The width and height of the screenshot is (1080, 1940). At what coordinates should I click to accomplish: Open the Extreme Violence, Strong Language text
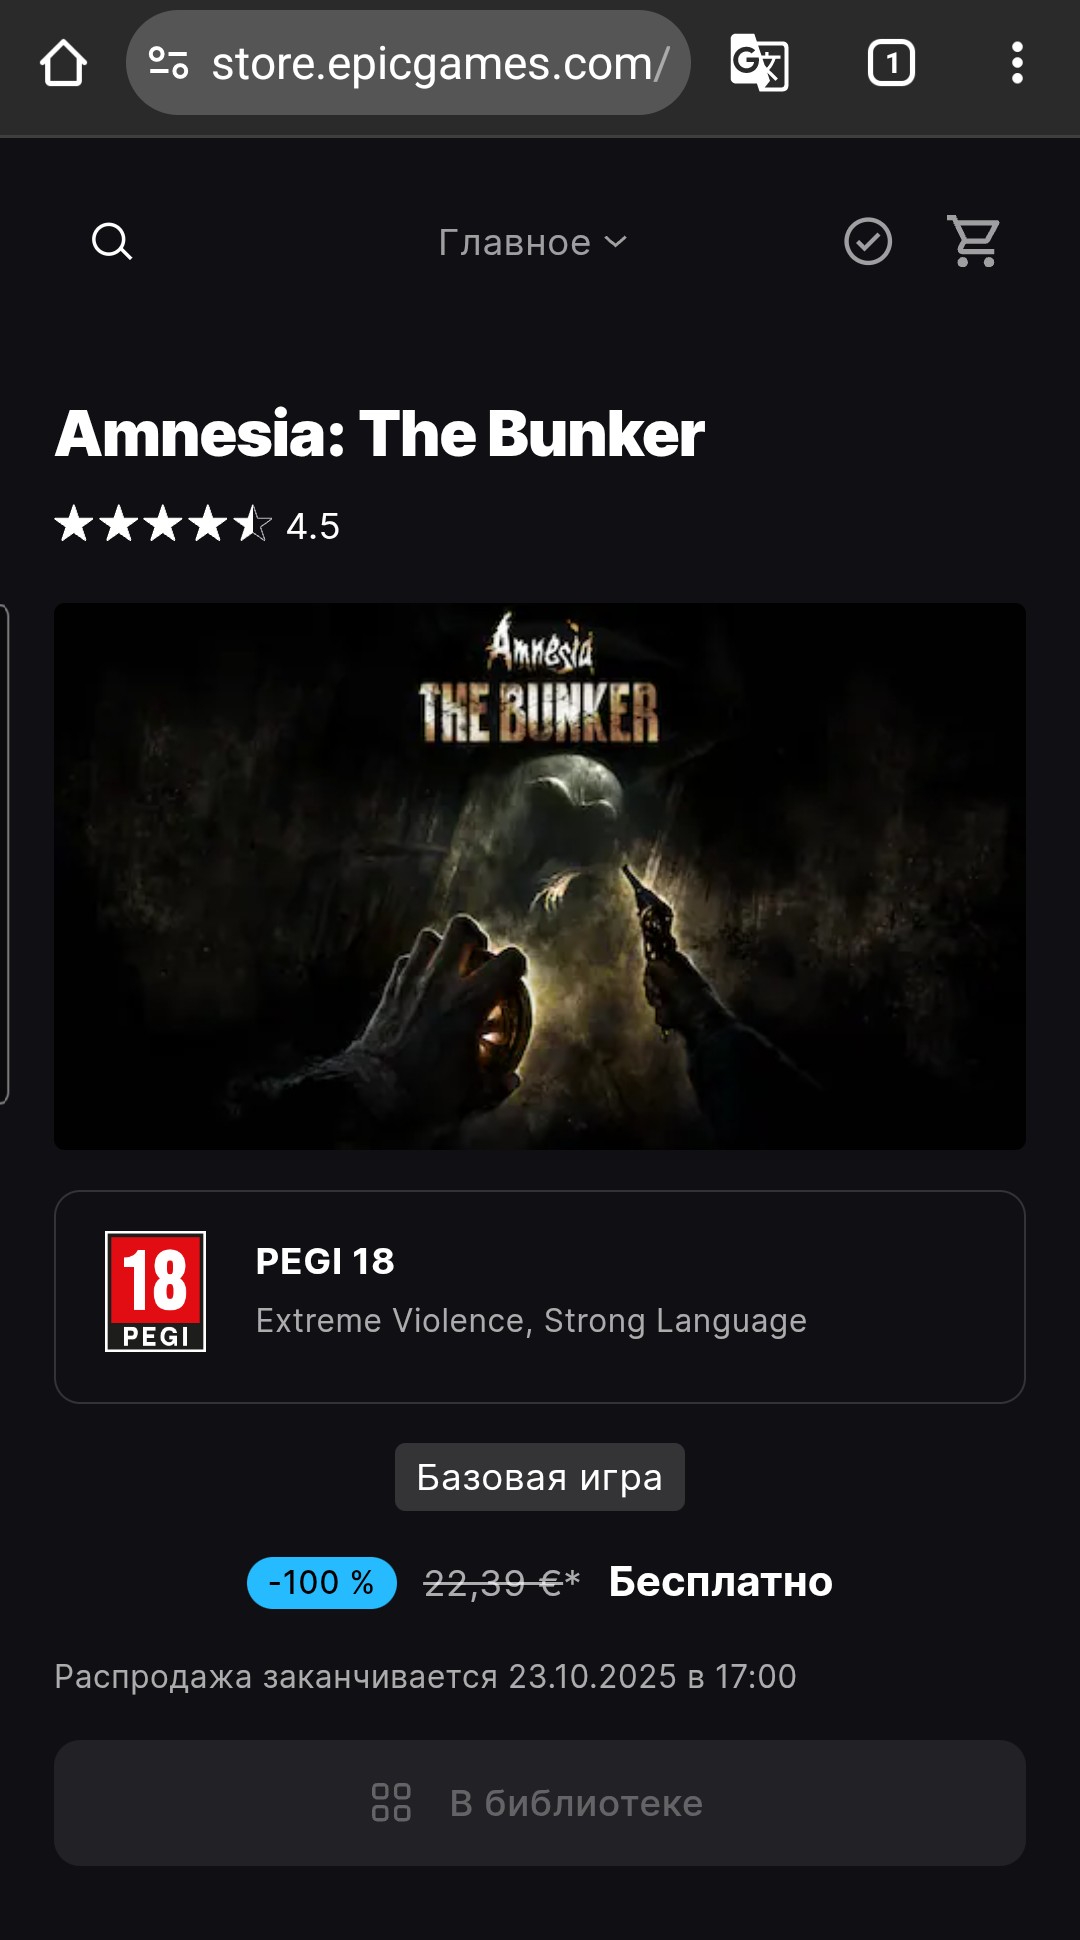click(x=531, y=1321)
